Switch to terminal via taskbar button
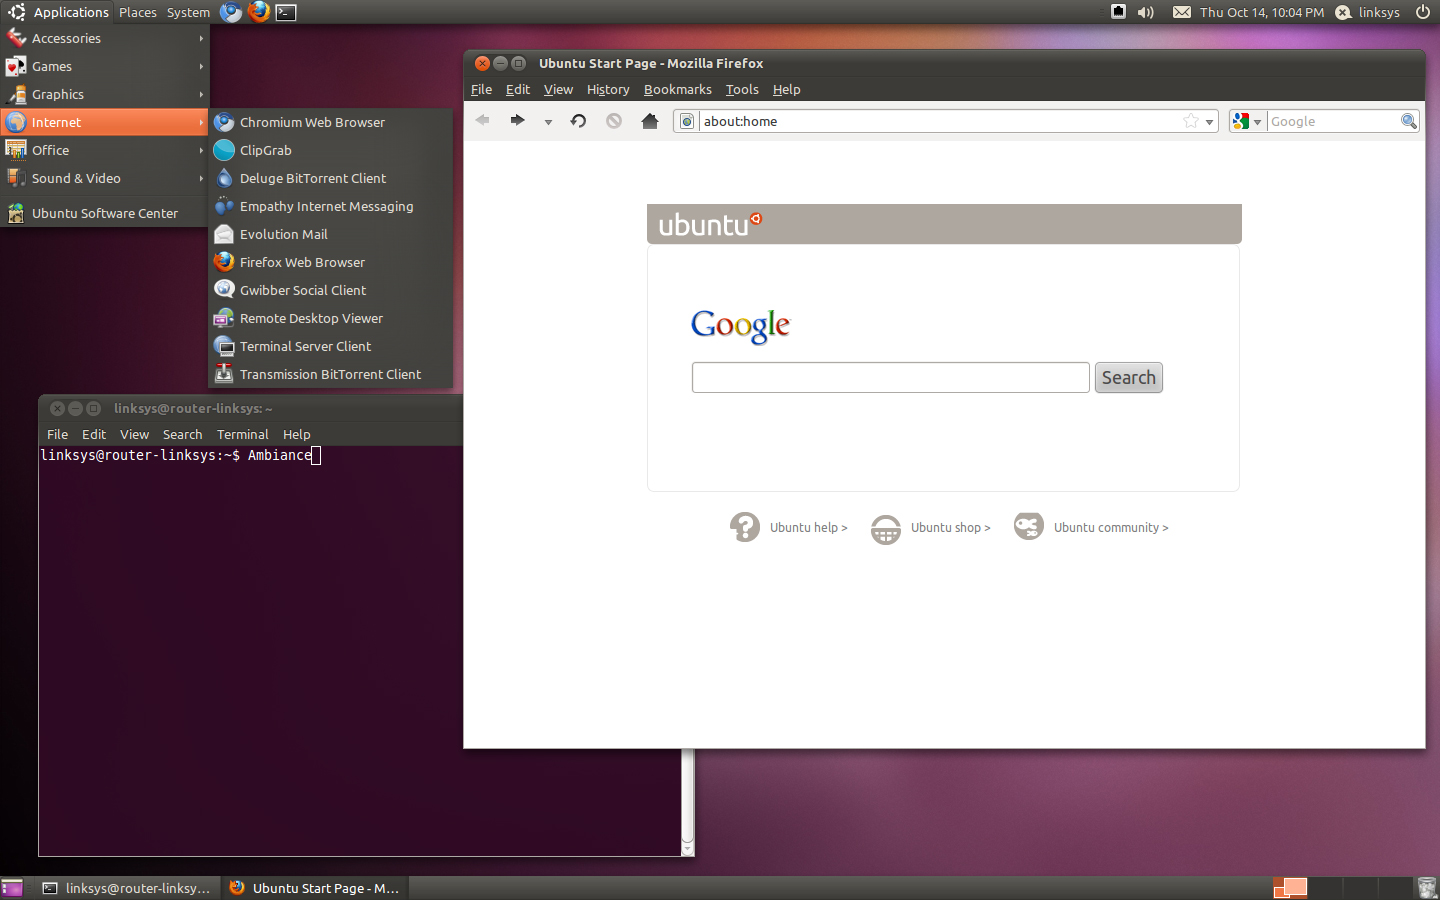Screen dimensions: 1440x900 tap(126, 888)
